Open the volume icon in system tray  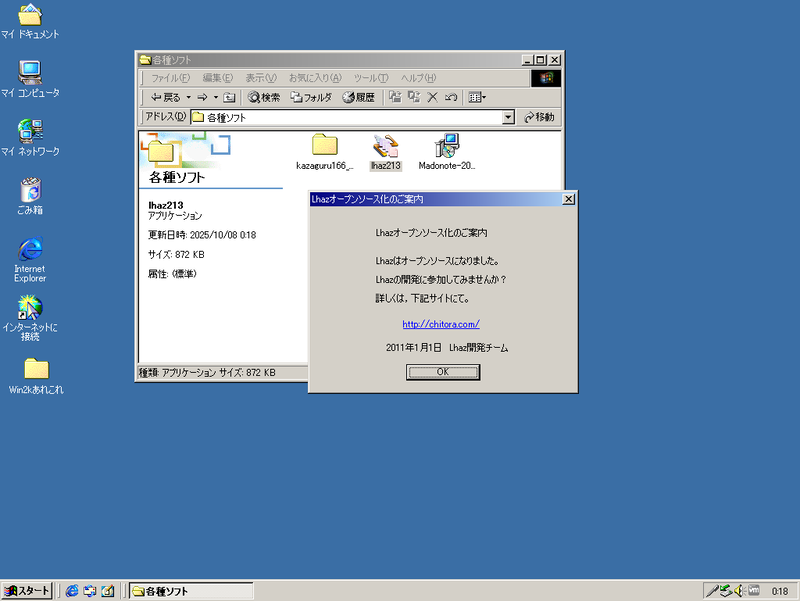tap(738, 591)
